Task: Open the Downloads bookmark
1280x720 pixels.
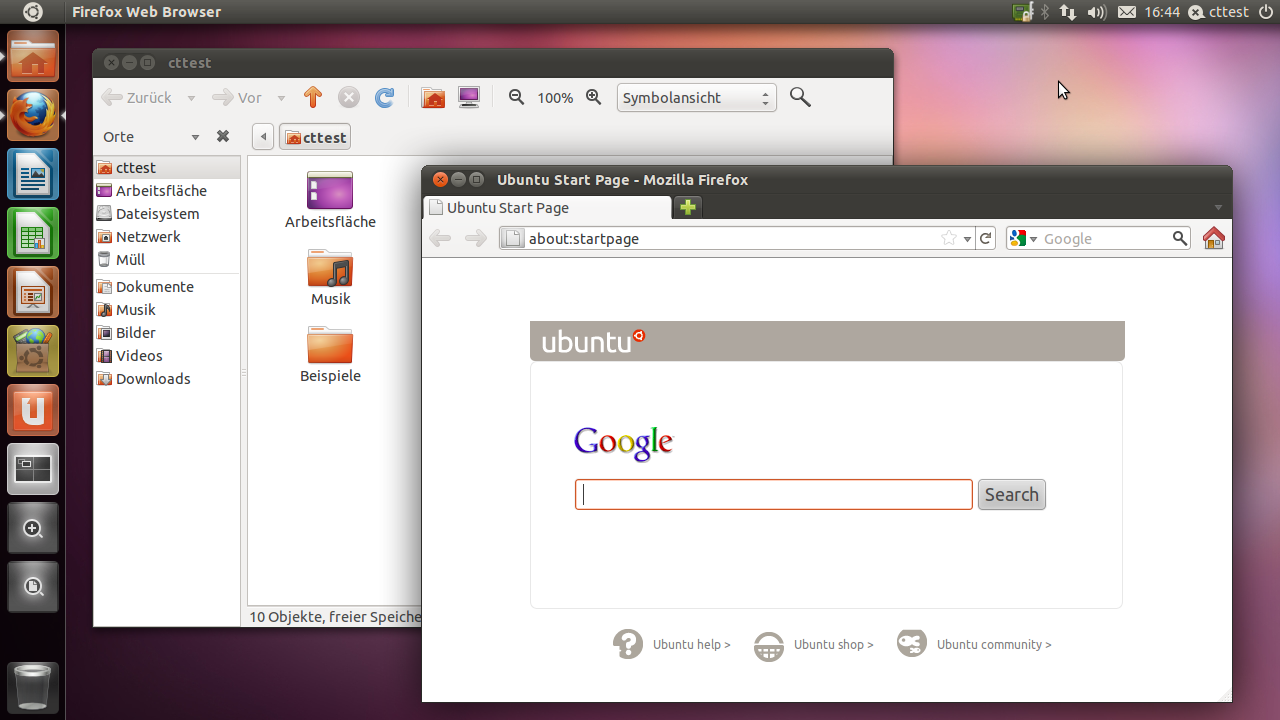Action: (x=167, y=379)
